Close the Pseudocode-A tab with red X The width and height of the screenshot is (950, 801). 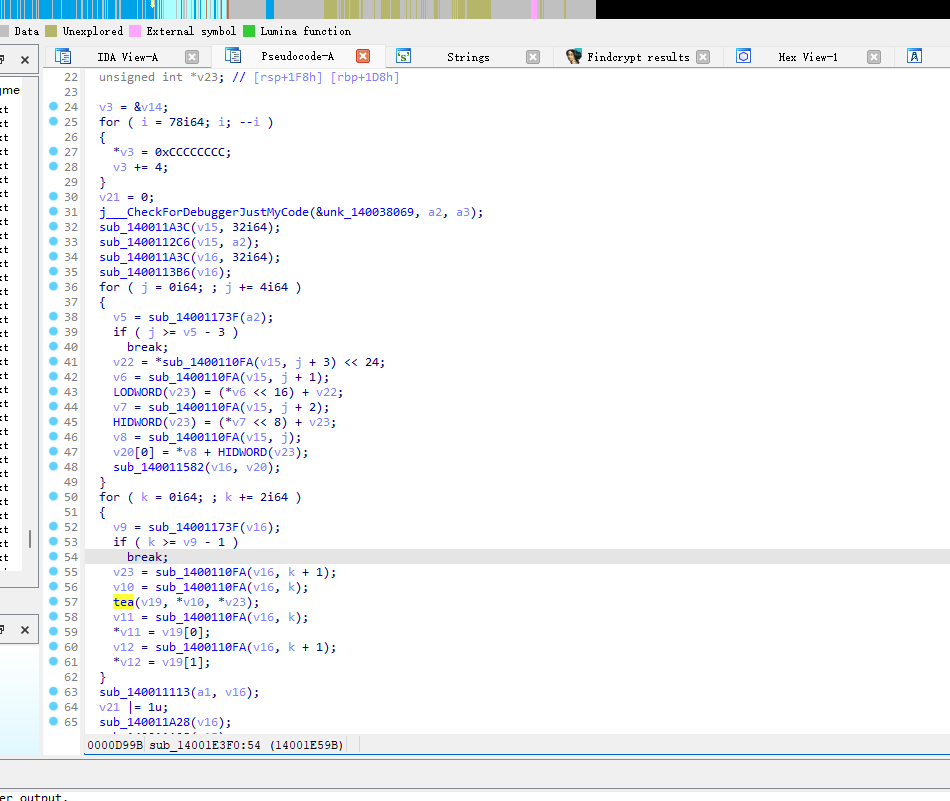coord(363,56)
